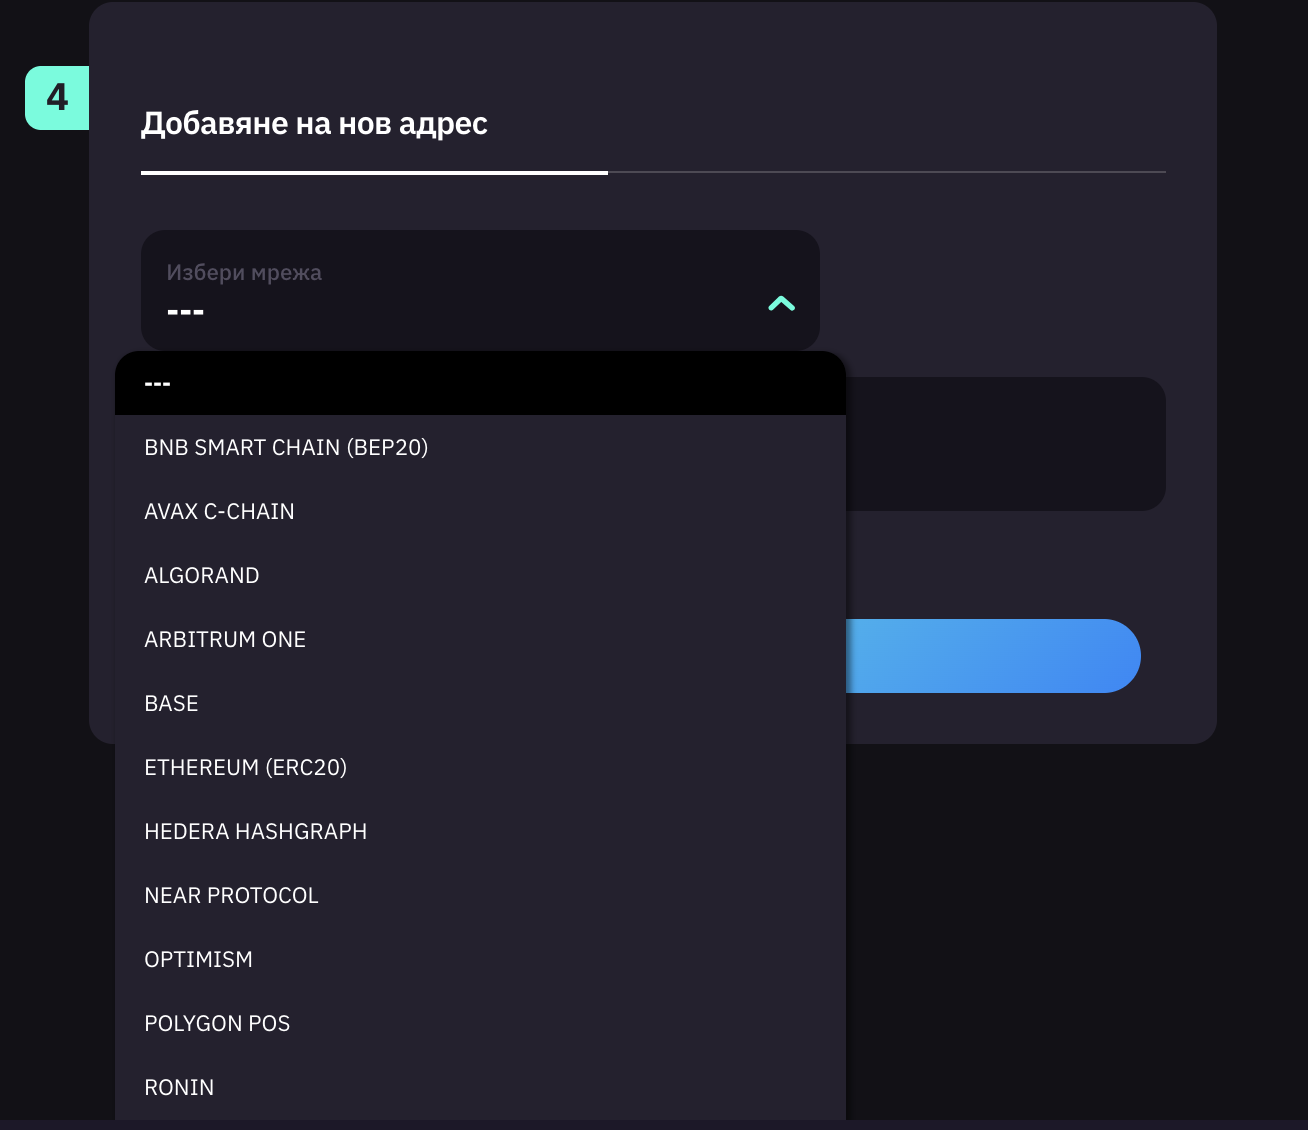The image size is (1308, 1130).
Task: Click the 'Добавяне на нов адрес' heading
Action: [314, 124]
